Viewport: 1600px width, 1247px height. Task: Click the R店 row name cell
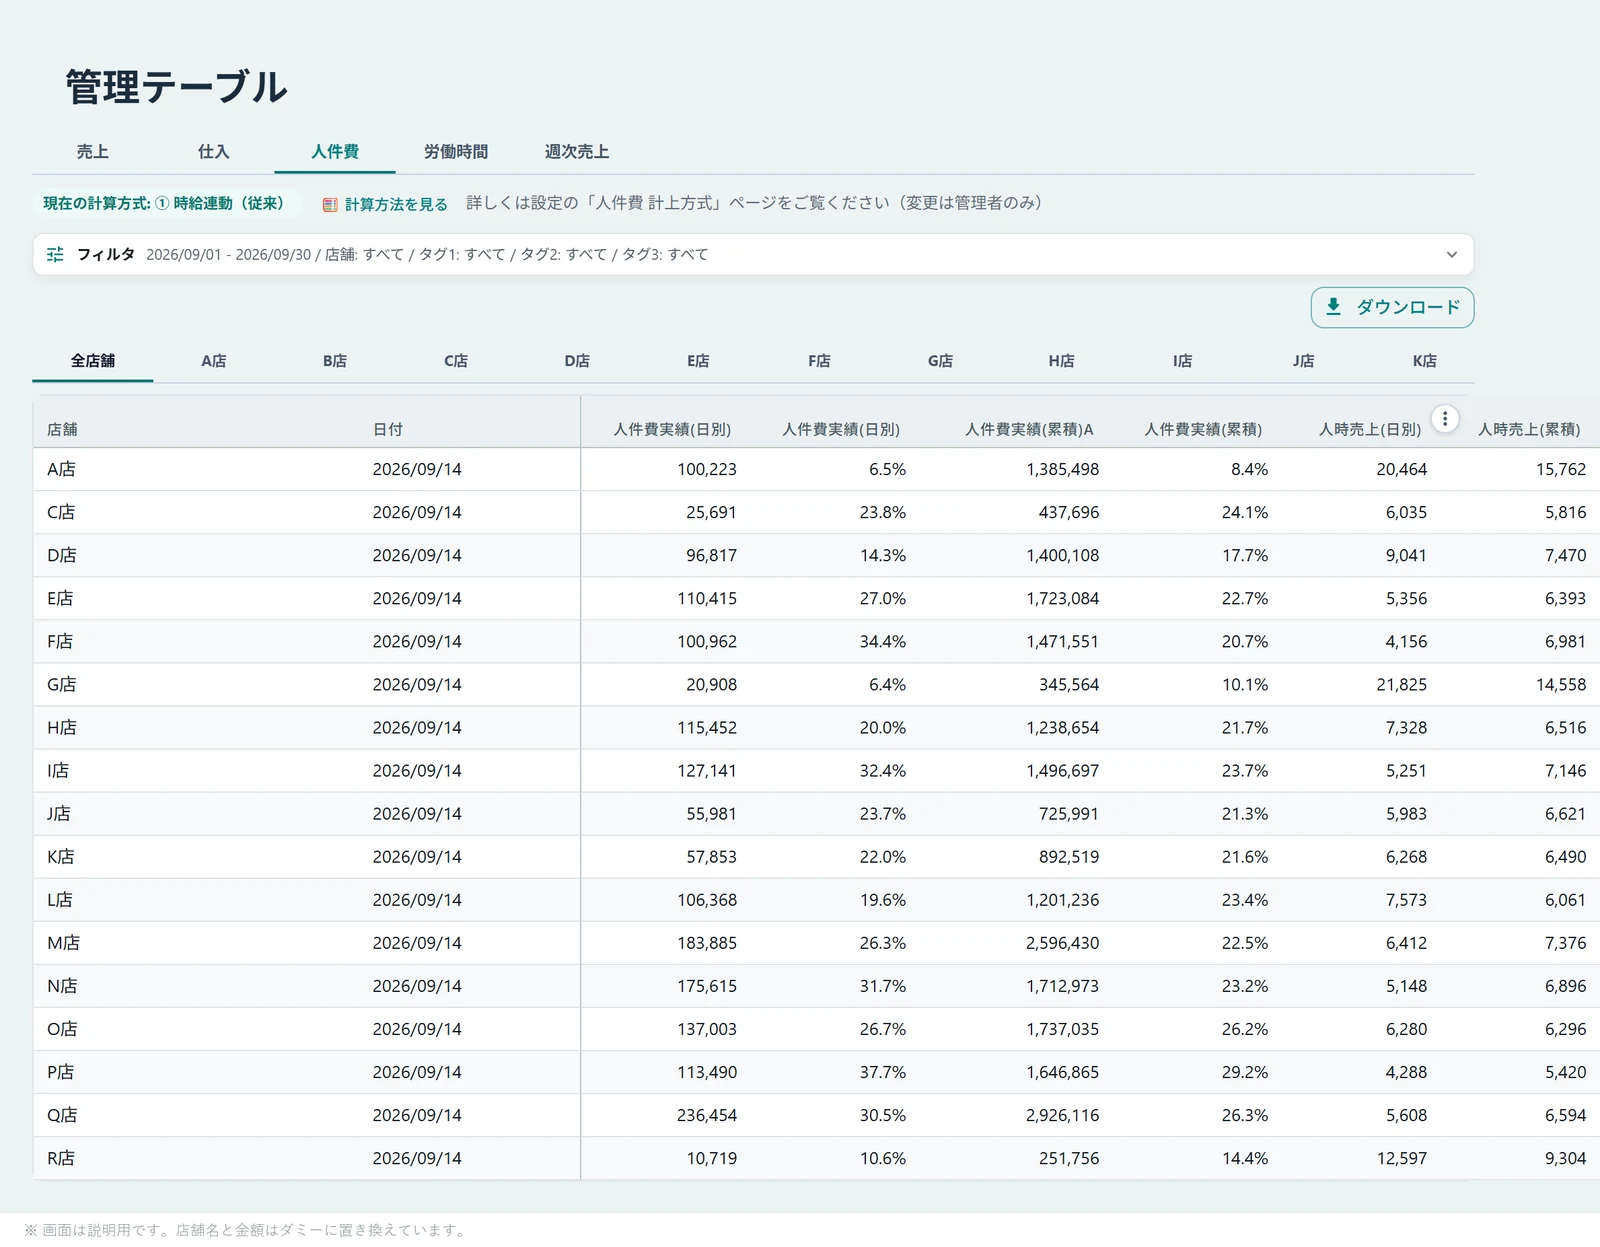click(x=61, y=1157)
